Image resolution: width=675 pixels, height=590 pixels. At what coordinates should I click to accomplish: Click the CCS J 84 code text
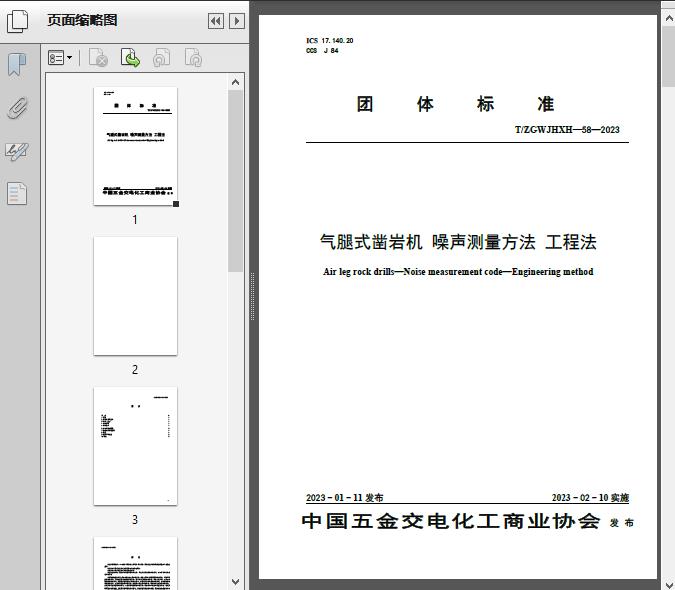click(x=322, y=50)
